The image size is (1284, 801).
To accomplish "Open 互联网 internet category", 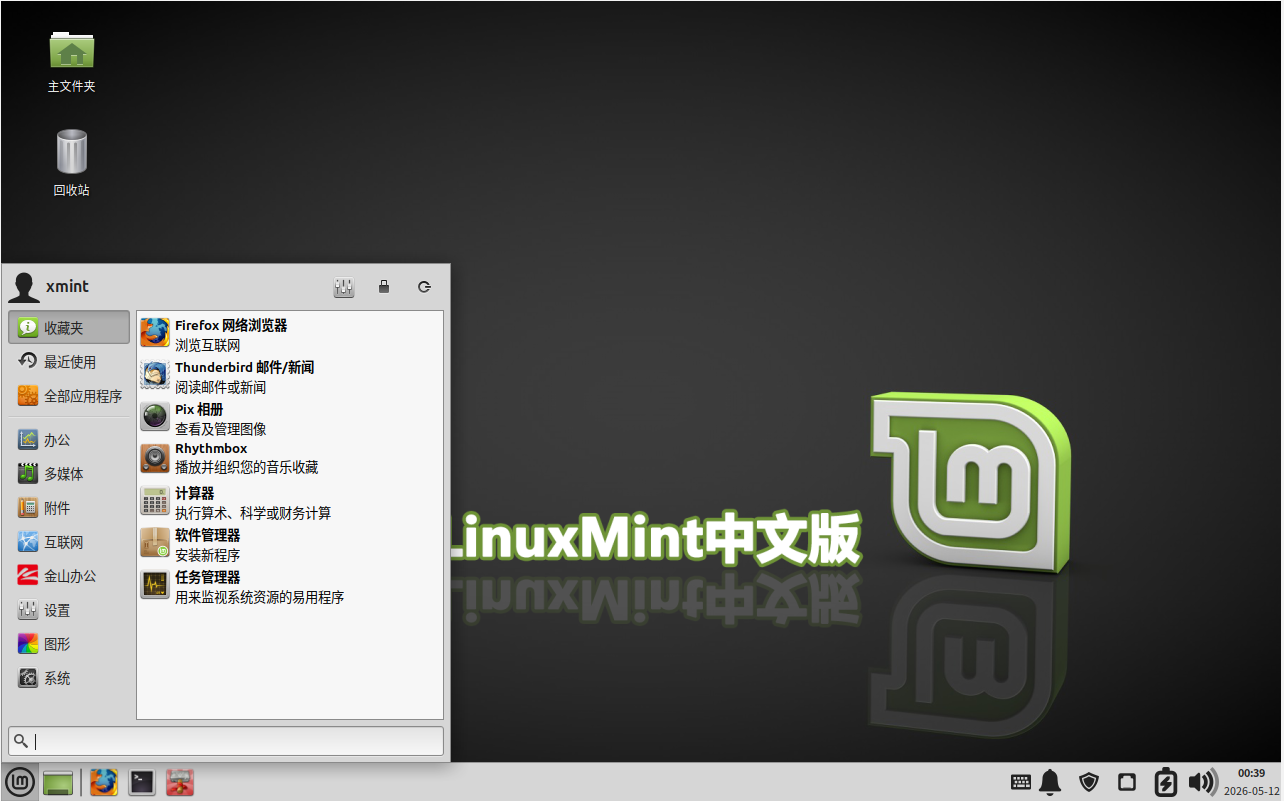I will [69, 542].
